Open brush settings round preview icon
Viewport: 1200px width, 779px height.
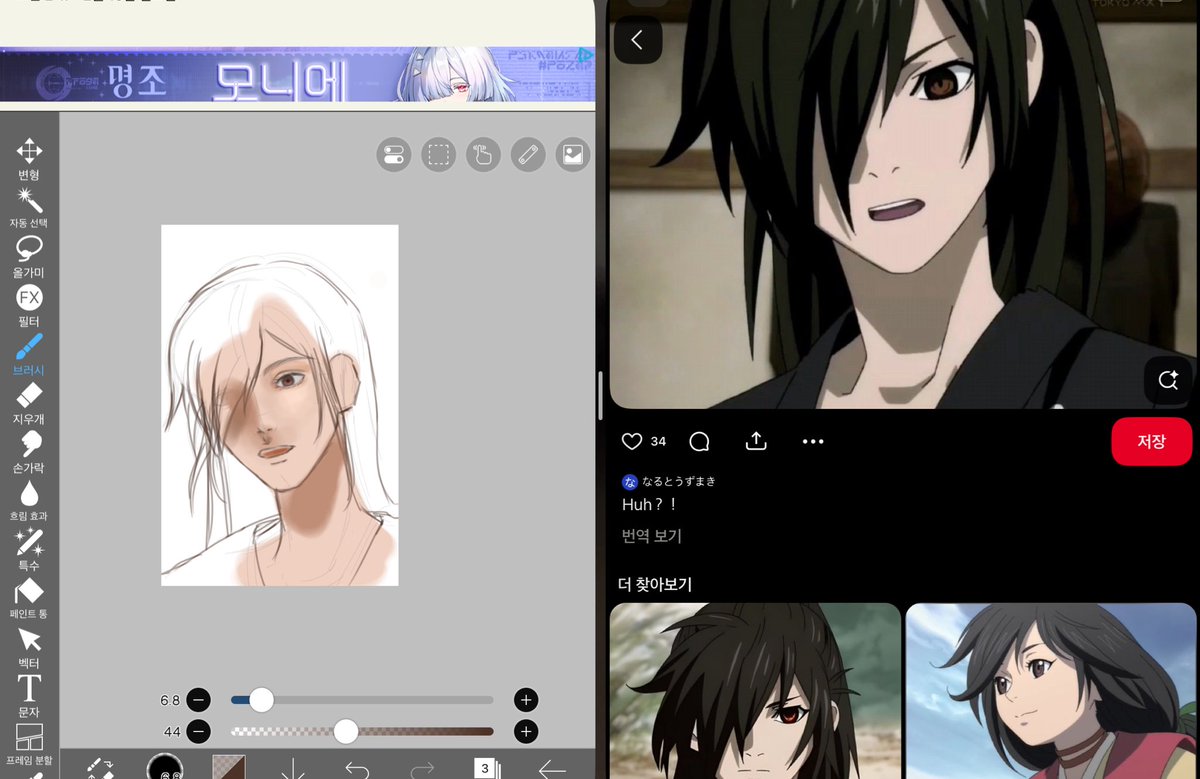pos(165,767)
